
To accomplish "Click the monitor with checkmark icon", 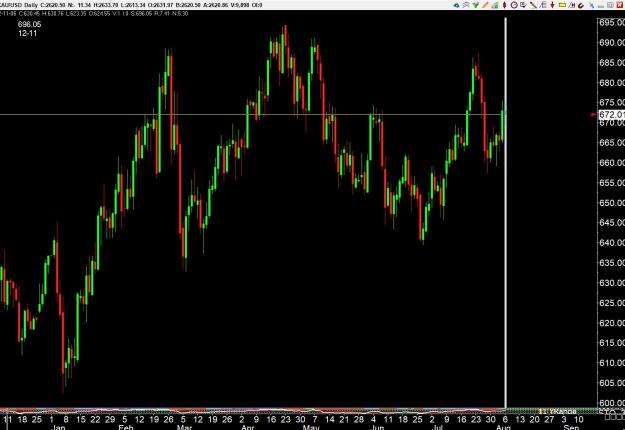I will (x=523, y=5).
